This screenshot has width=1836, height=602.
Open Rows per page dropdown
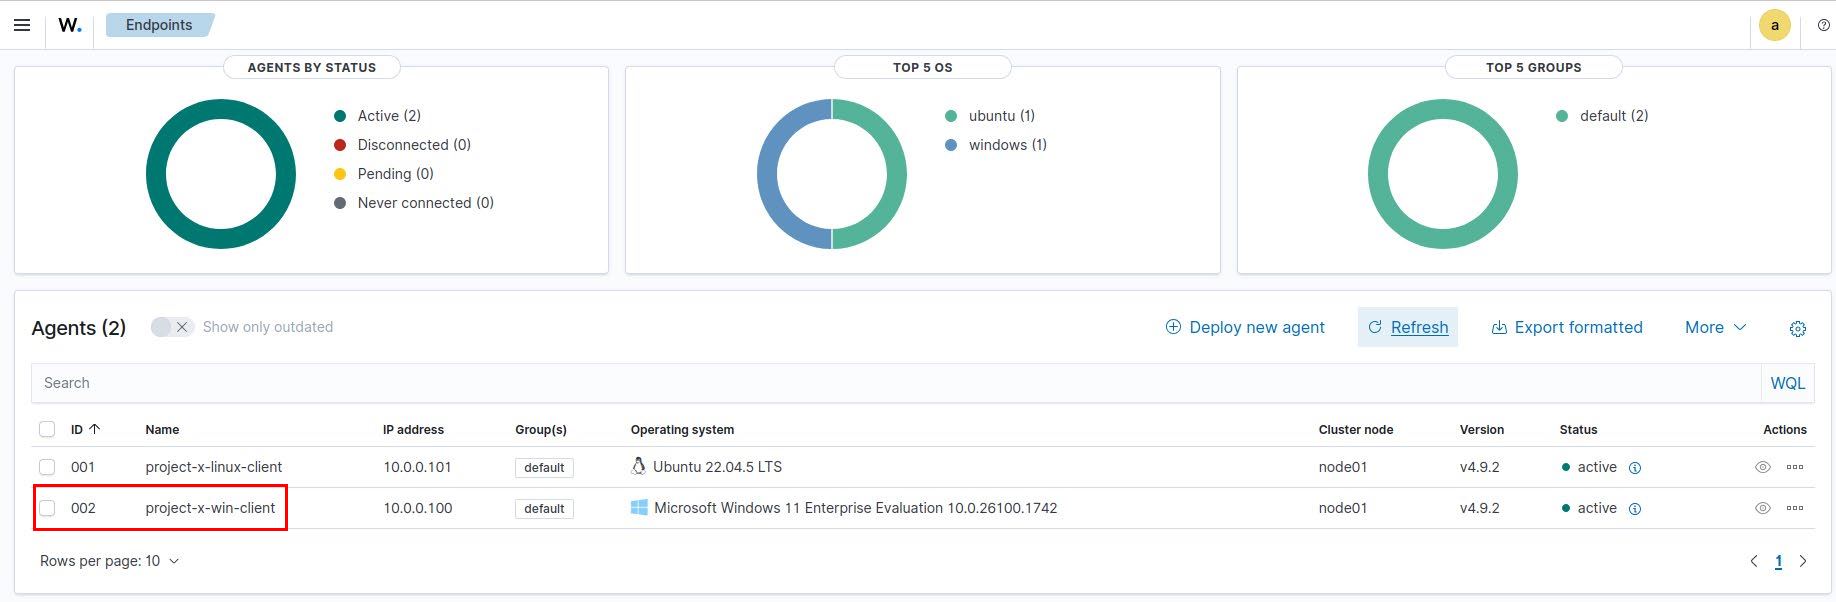[x=109, y=561]
